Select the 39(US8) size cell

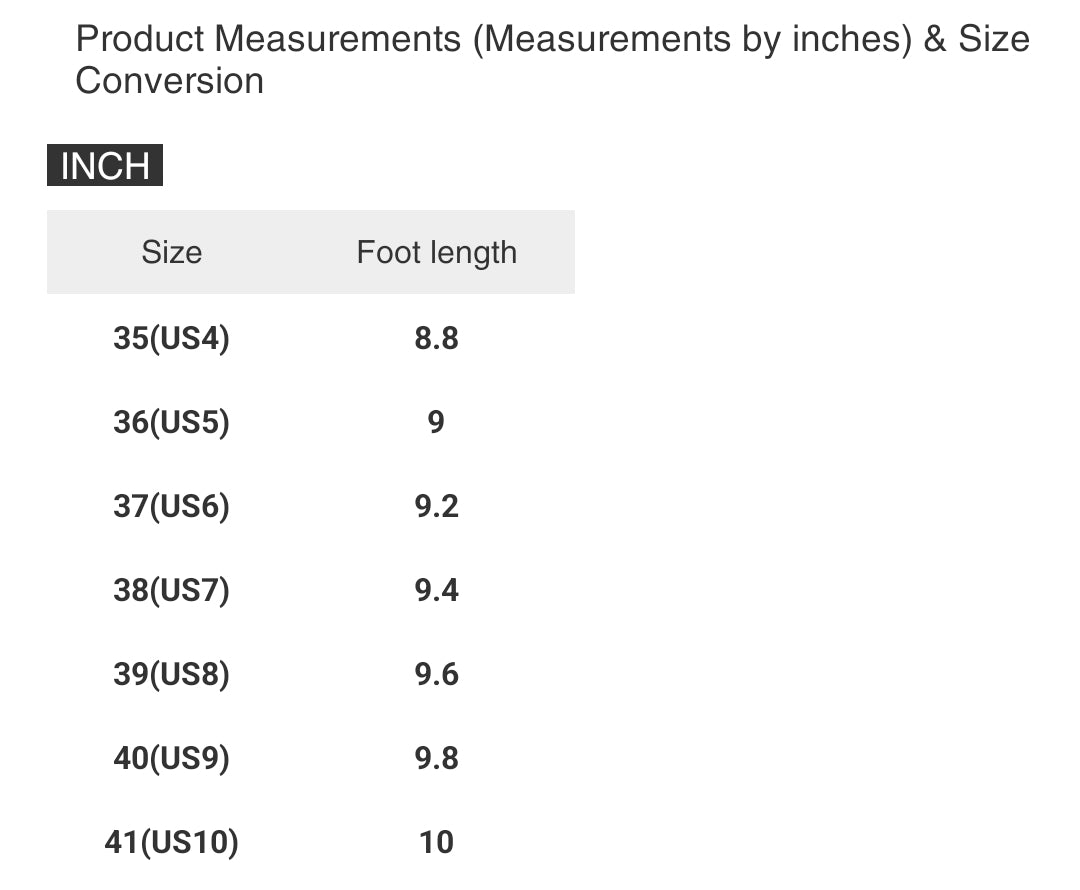[171, 675]
